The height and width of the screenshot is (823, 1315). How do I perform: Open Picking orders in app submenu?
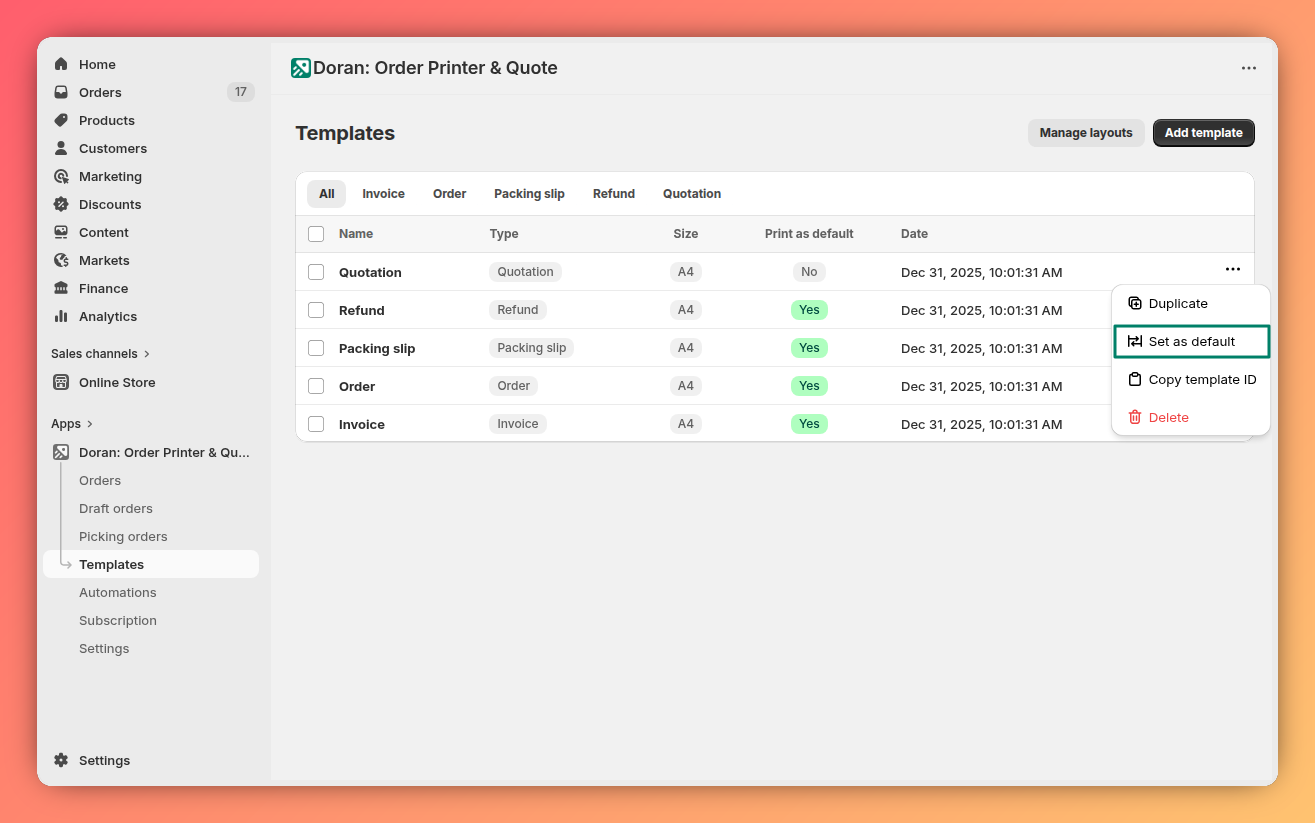tap(123, 536)
